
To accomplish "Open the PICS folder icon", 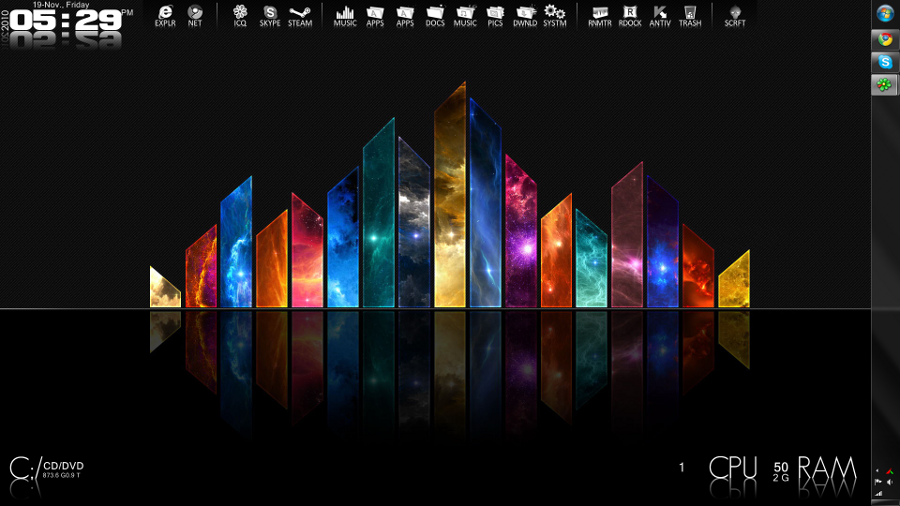I will coord(495,15).
